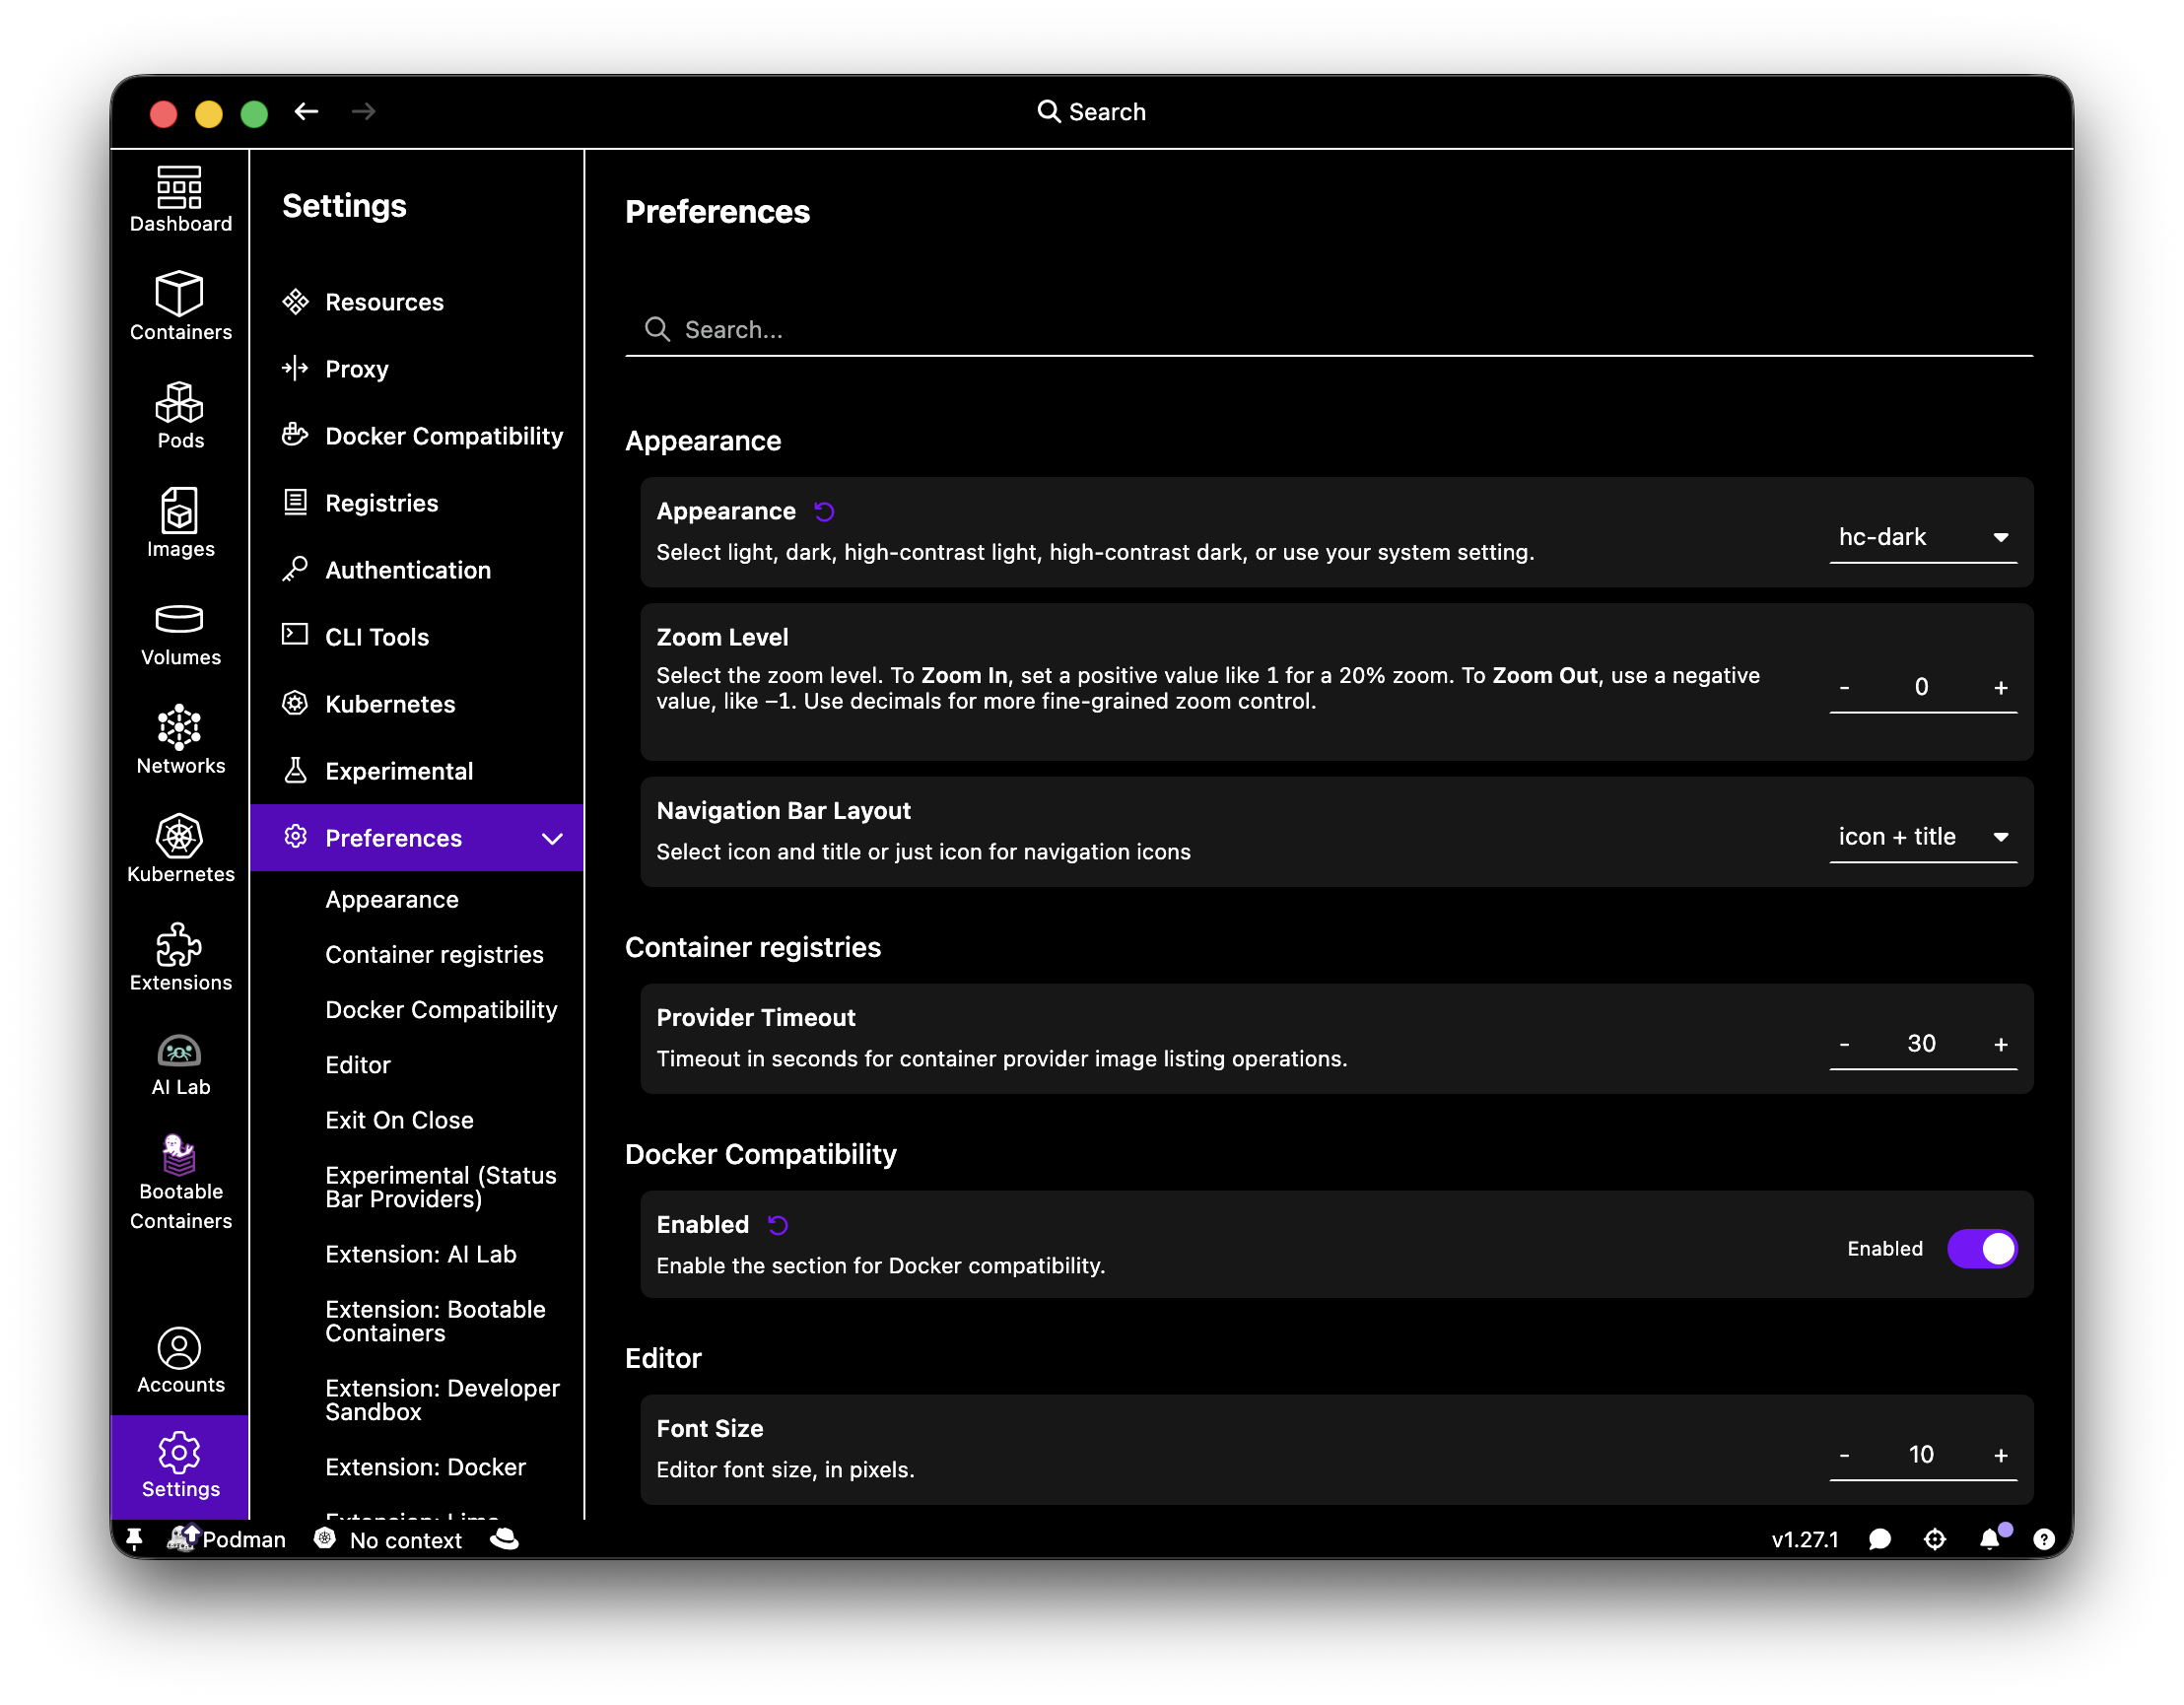
Task: Select Docker Compatibility under Preferences
Action: click(441, 1009)
